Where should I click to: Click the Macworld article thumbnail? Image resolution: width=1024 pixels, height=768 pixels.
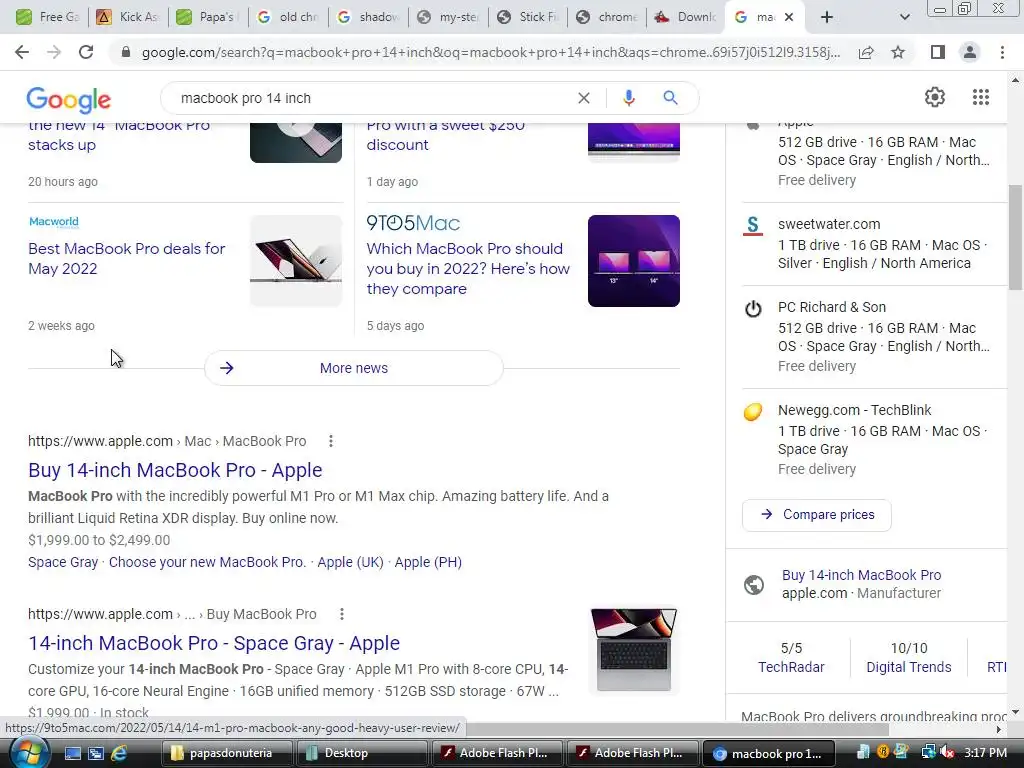[x=296, y=261]
